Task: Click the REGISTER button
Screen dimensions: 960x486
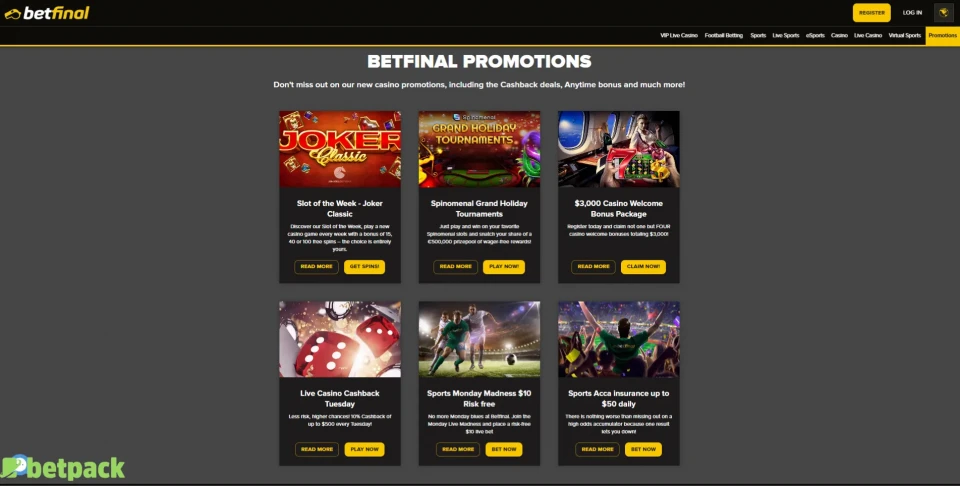Action: [x=872, y=12]
